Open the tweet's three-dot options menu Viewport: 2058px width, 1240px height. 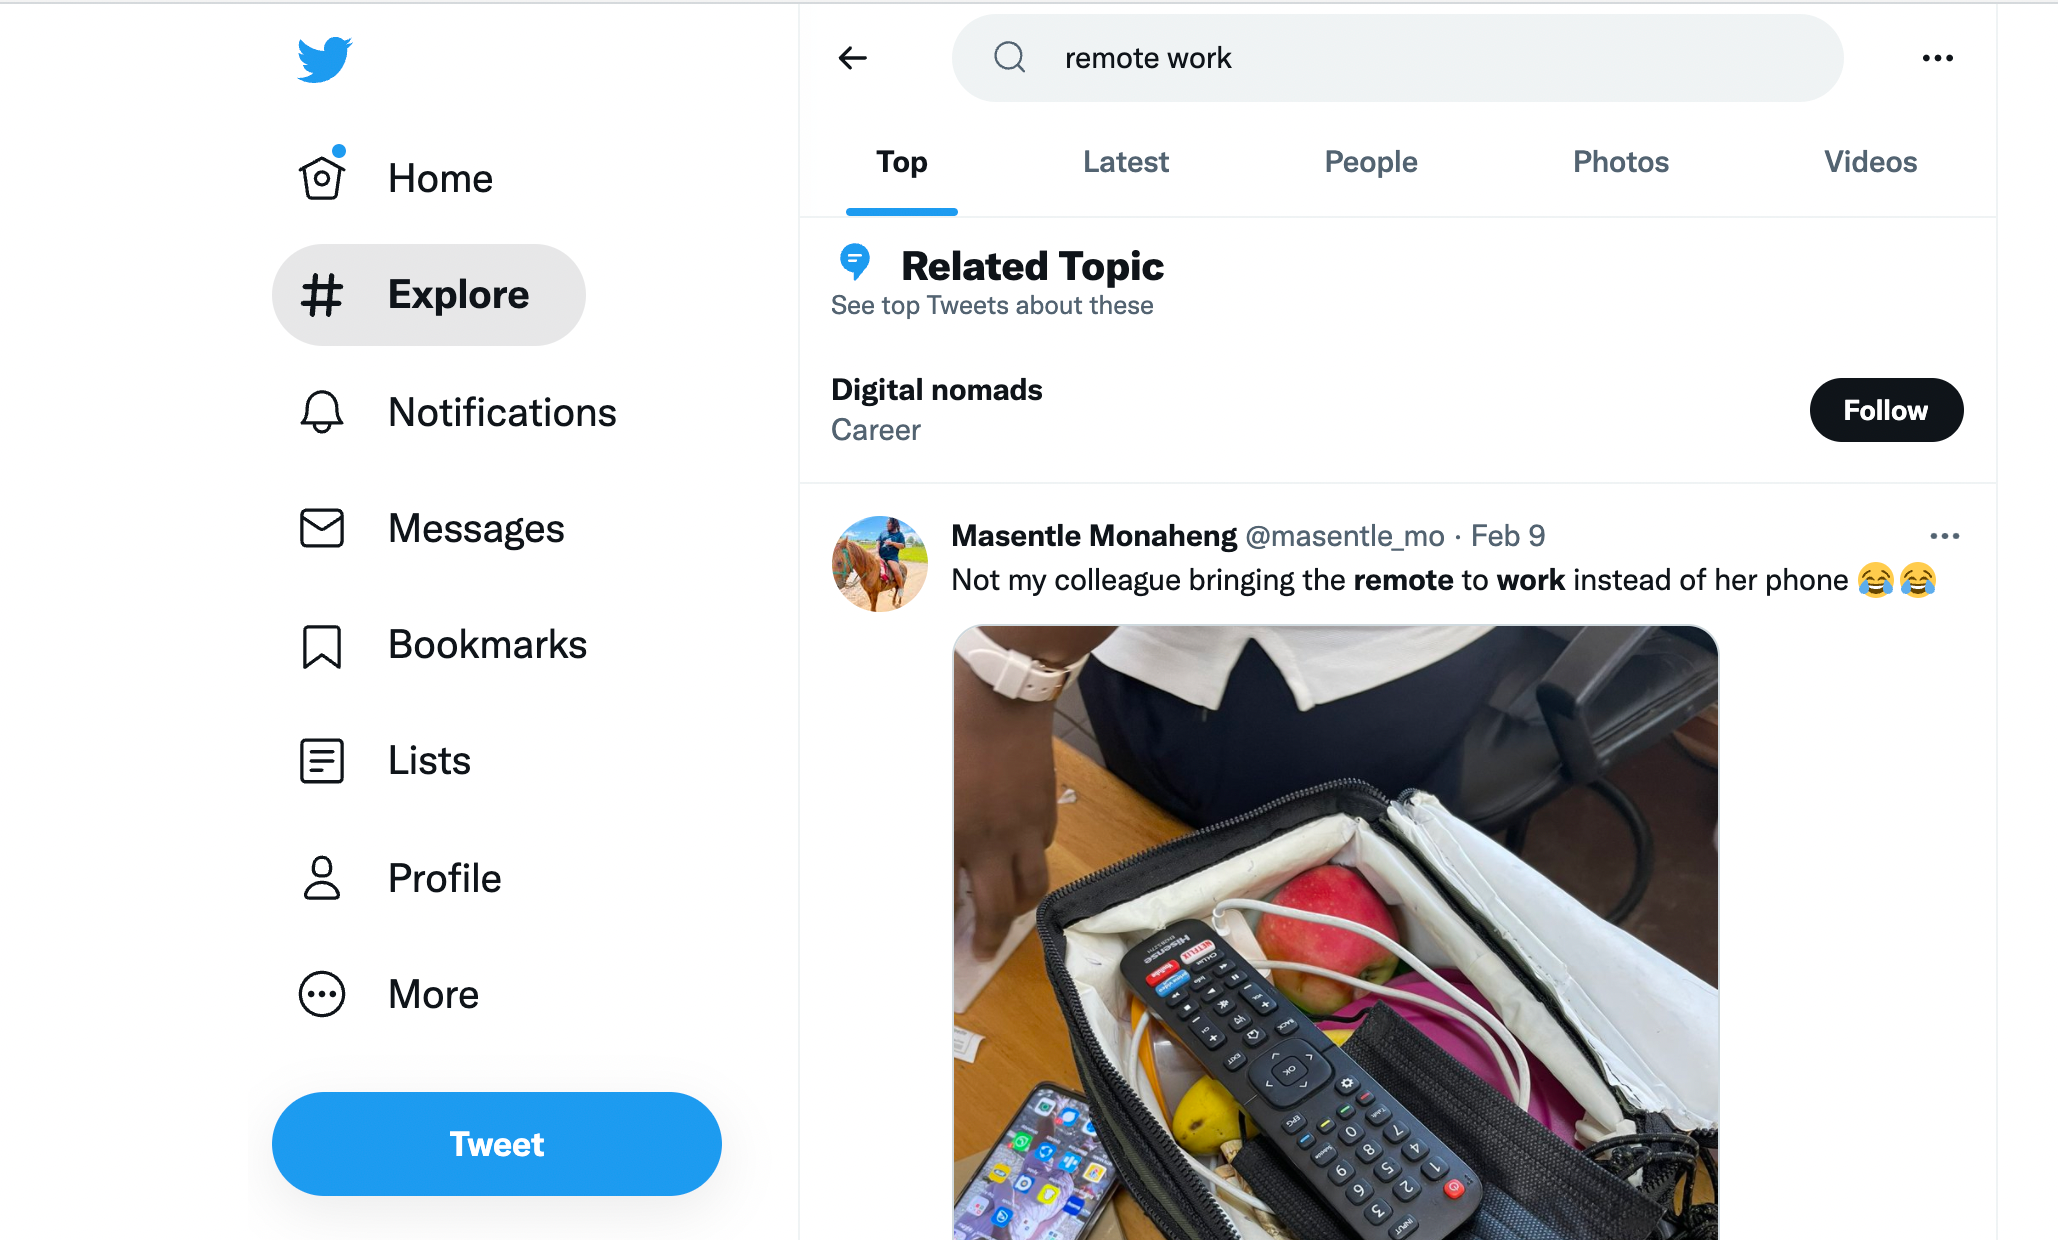click(x=1945, y=535)
